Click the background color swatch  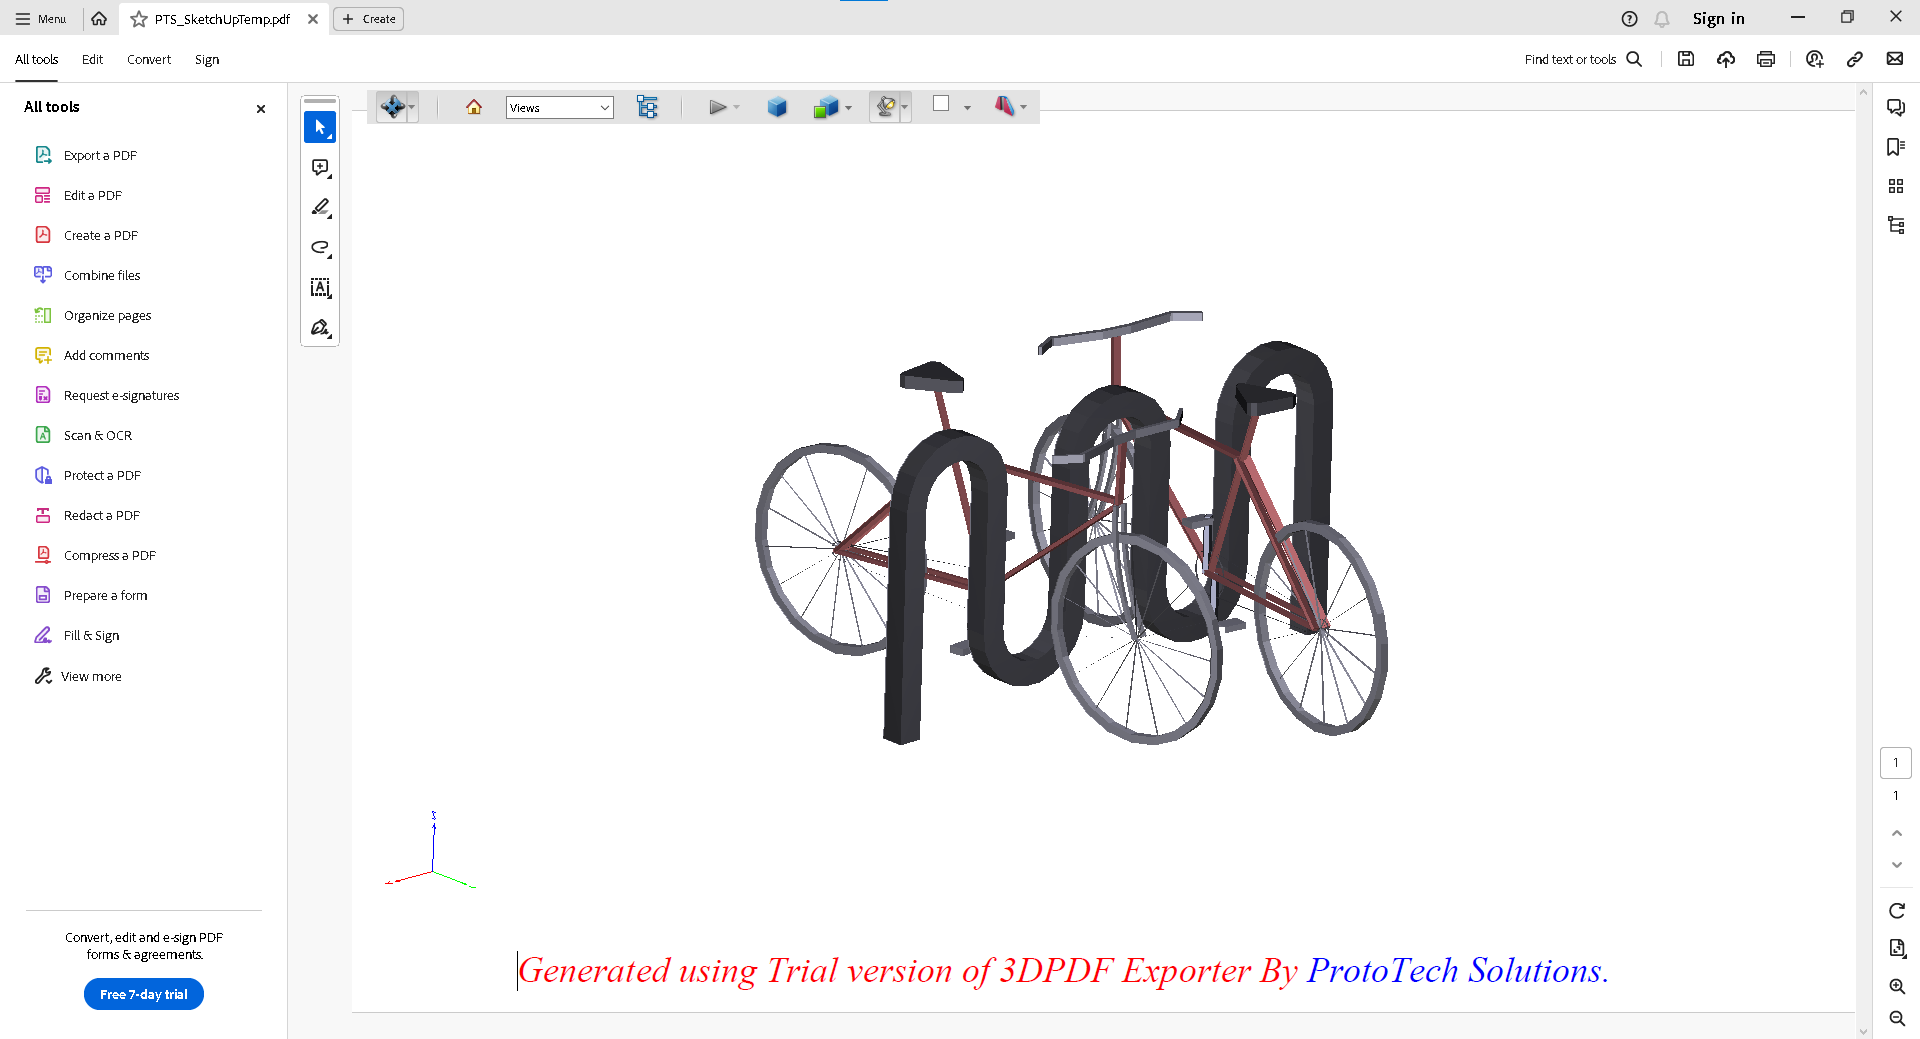tap(941, 104)
